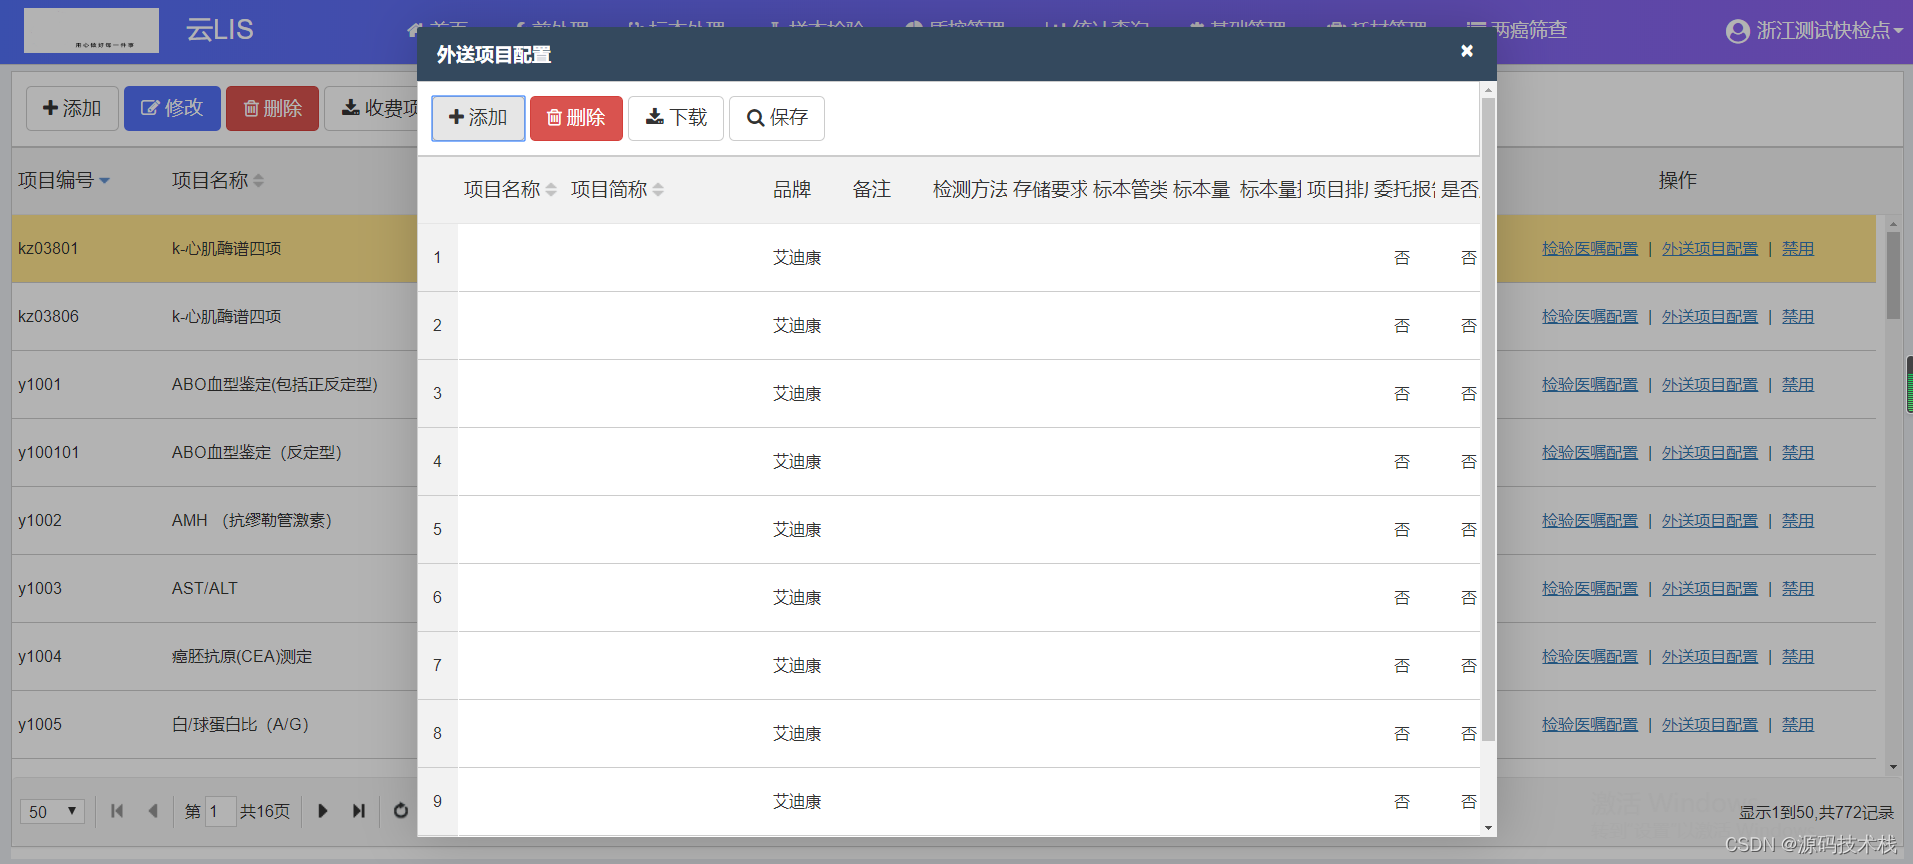Click the 委托报告 column header
Image resolution: width=1913 pixels, height=864 pixels.
[1404, 190]
